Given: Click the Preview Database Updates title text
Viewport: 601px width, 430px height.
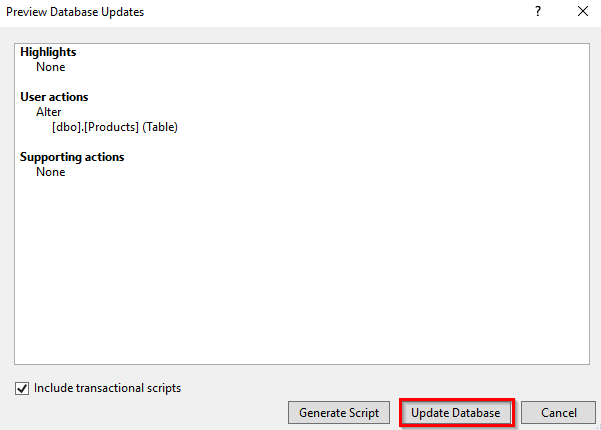Looking at the screenshot, I should point(75,12).
